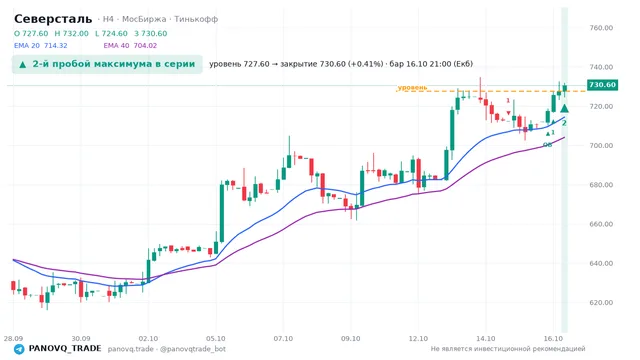This screenshot has width=640, height=360.
Task: Click the 700.00 price axis label
Action: click(x=601, y=145)
